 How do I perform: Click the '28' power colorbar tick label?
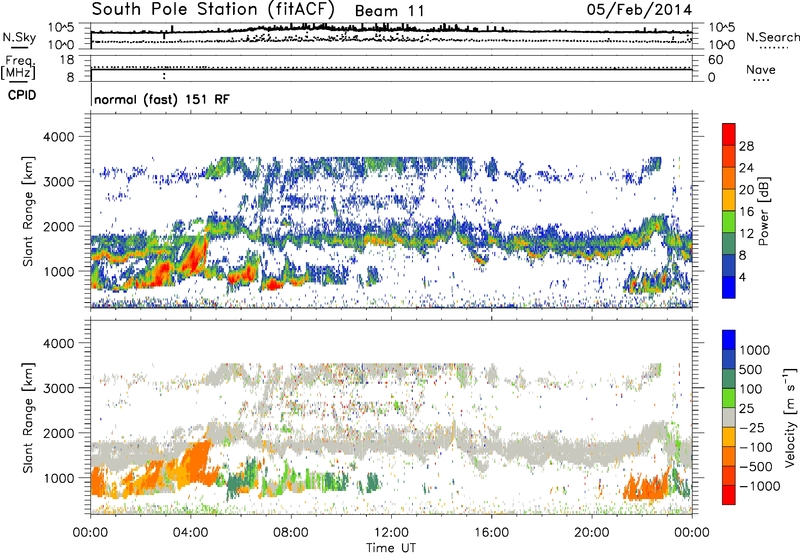(746, 146)
